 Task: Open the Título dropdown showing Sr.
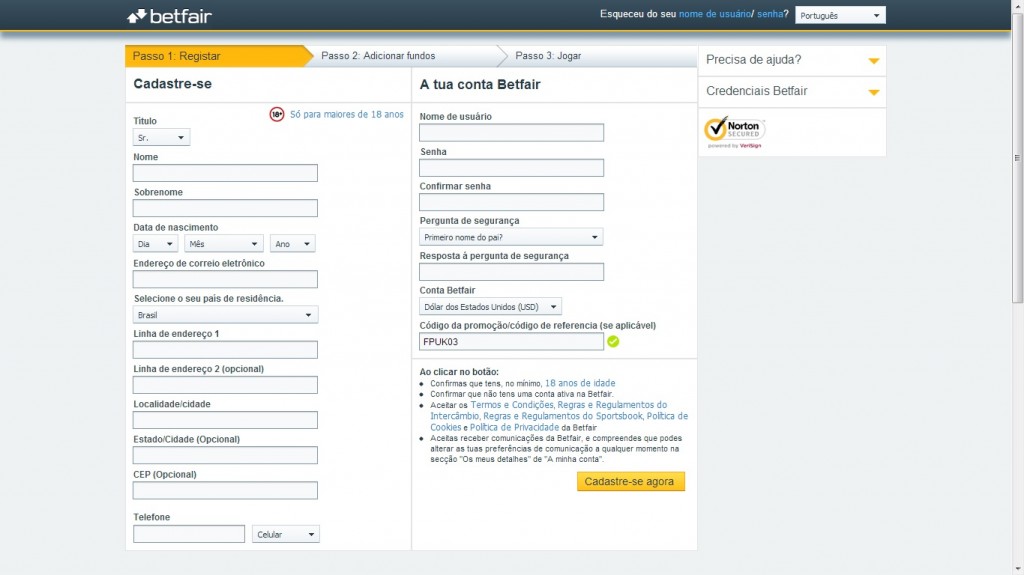point(161,137)
